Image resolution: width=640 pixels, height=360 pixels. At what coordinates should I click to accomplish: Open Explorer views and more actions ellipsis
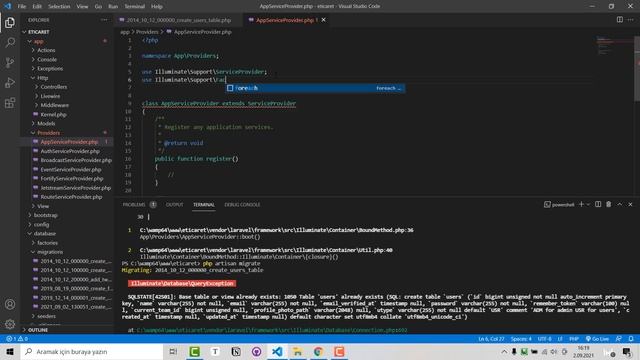pos(104,20)
